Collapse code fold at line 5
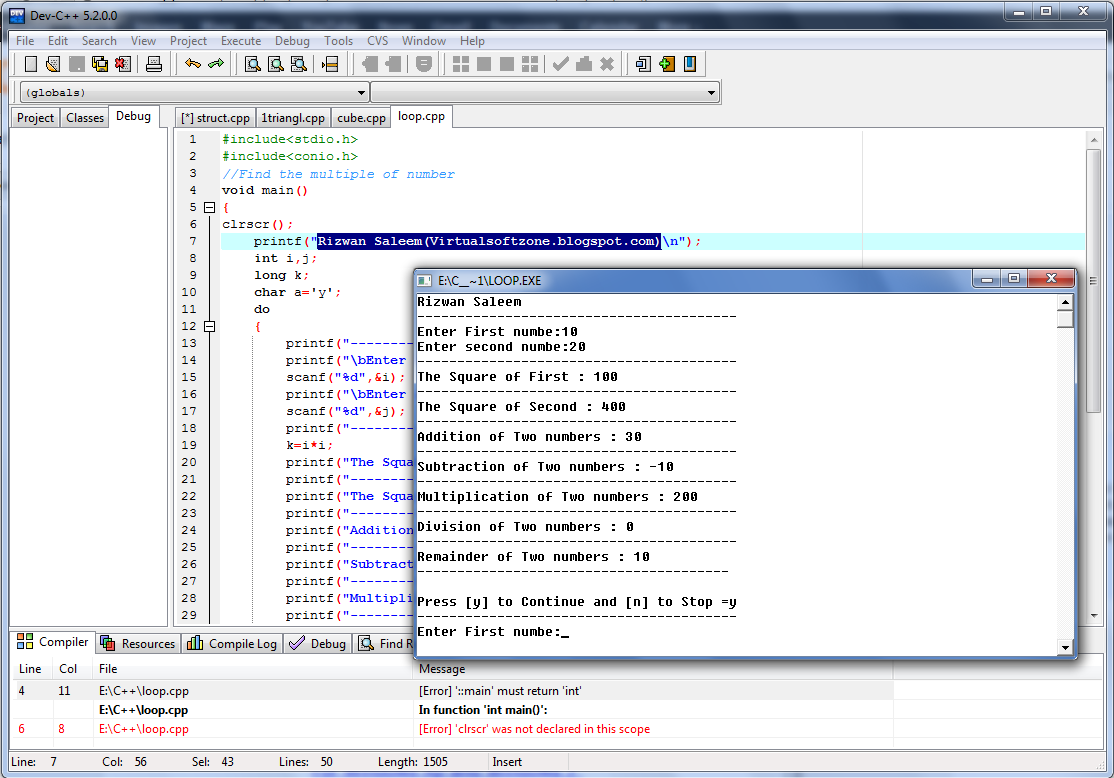 (x=210, y=207)
